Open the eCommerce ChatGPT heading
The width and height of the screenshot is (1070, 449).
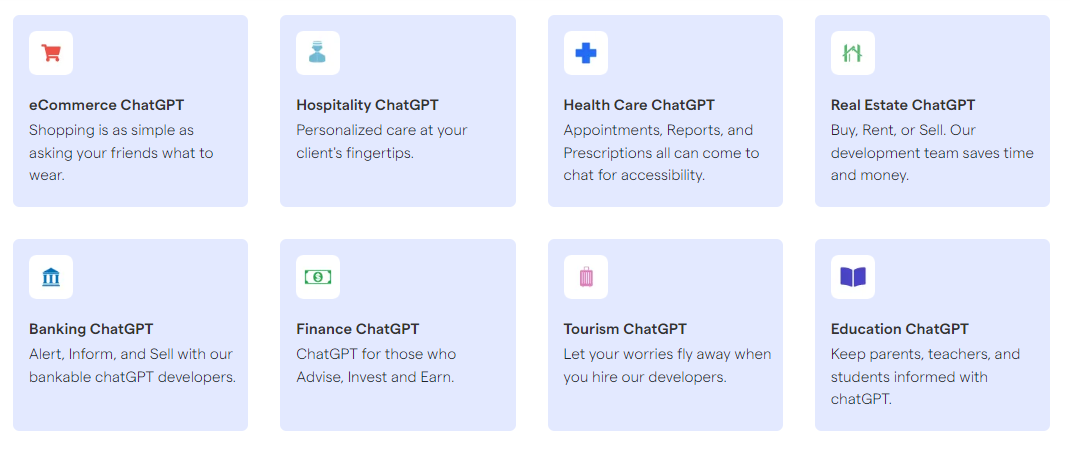pos(106,105)
